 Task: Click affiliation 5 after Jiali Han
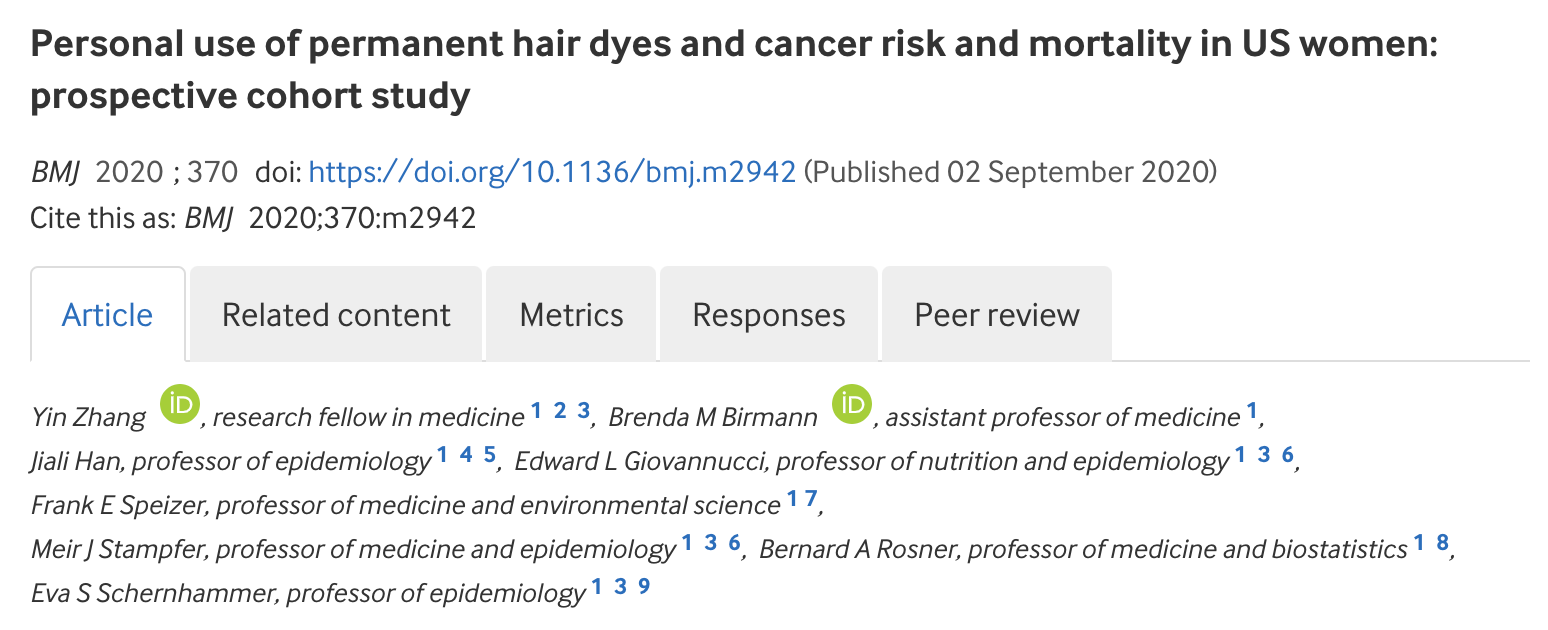[x=490, y=455]
